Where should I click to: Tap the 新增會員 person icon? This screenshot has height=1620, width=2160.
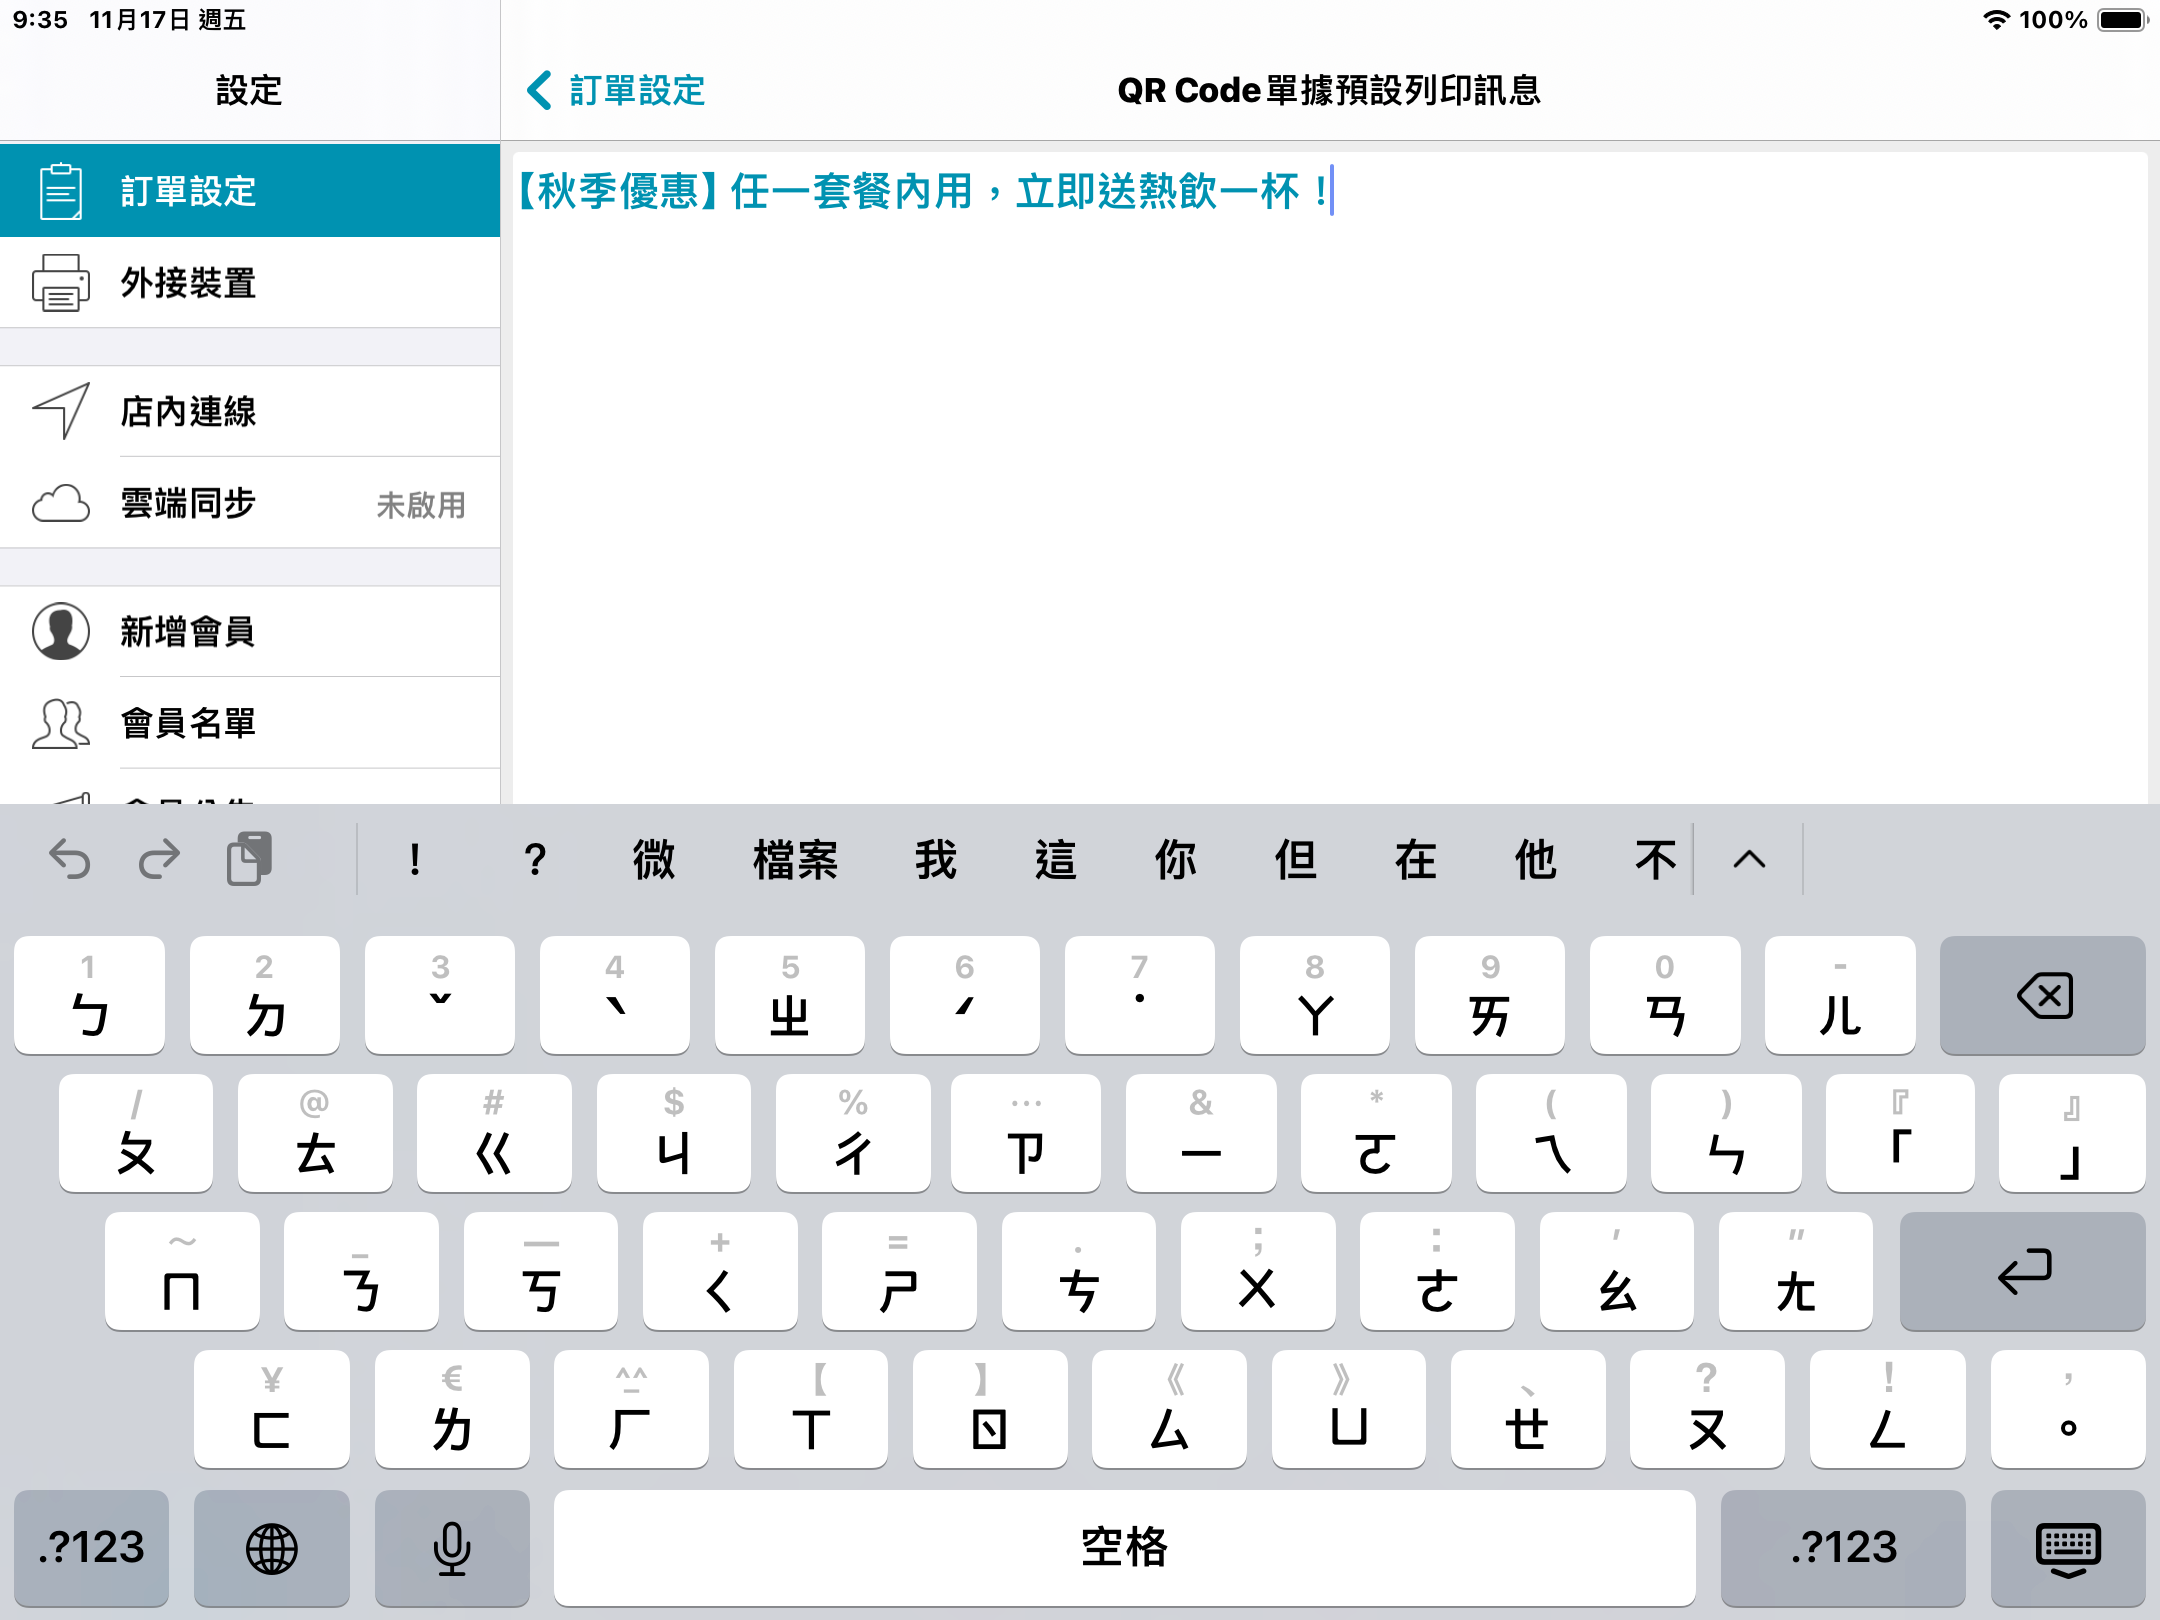point(60,631)
